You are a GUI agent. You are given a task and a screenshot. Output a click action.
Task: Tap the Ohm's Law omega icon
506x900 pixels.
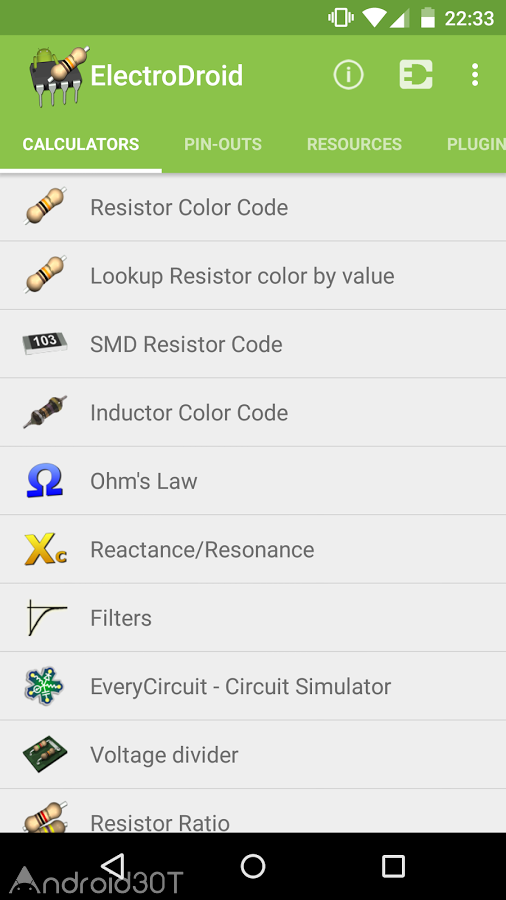pos(45,480)
